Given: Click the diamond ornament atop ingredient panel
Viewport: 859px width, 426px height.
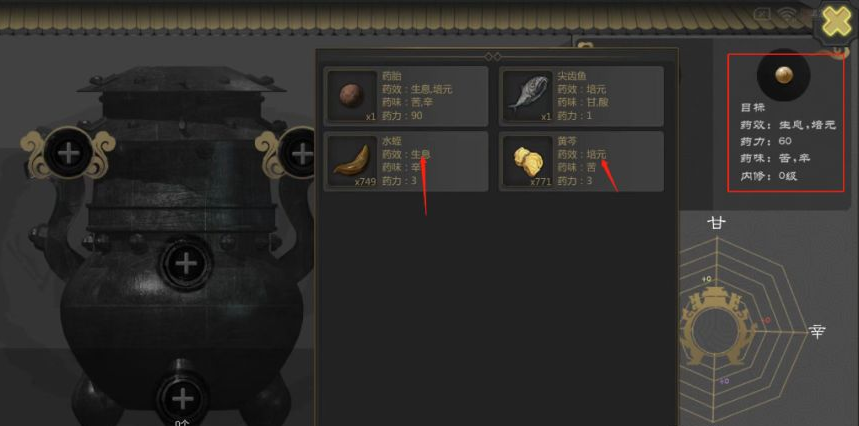Looking at the screenshot, I should point(493,56).
